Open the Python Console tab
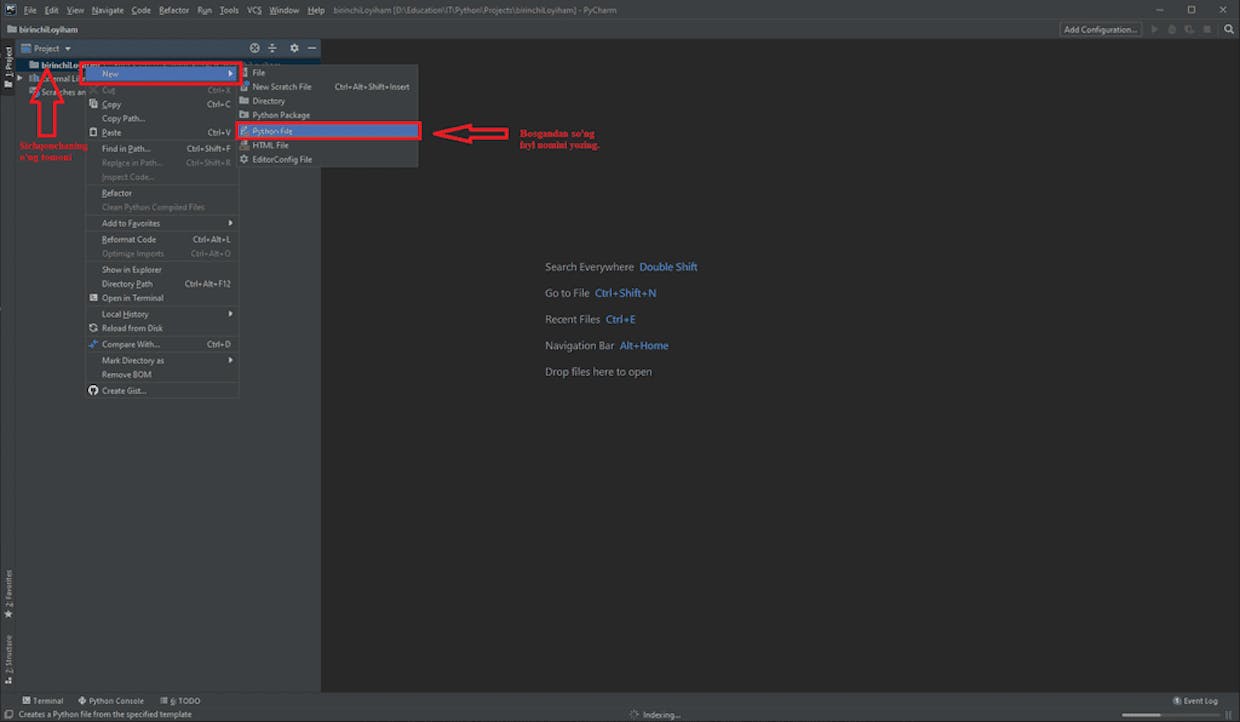This screenshot has height=722, width=1240. (x=110, y=701)
